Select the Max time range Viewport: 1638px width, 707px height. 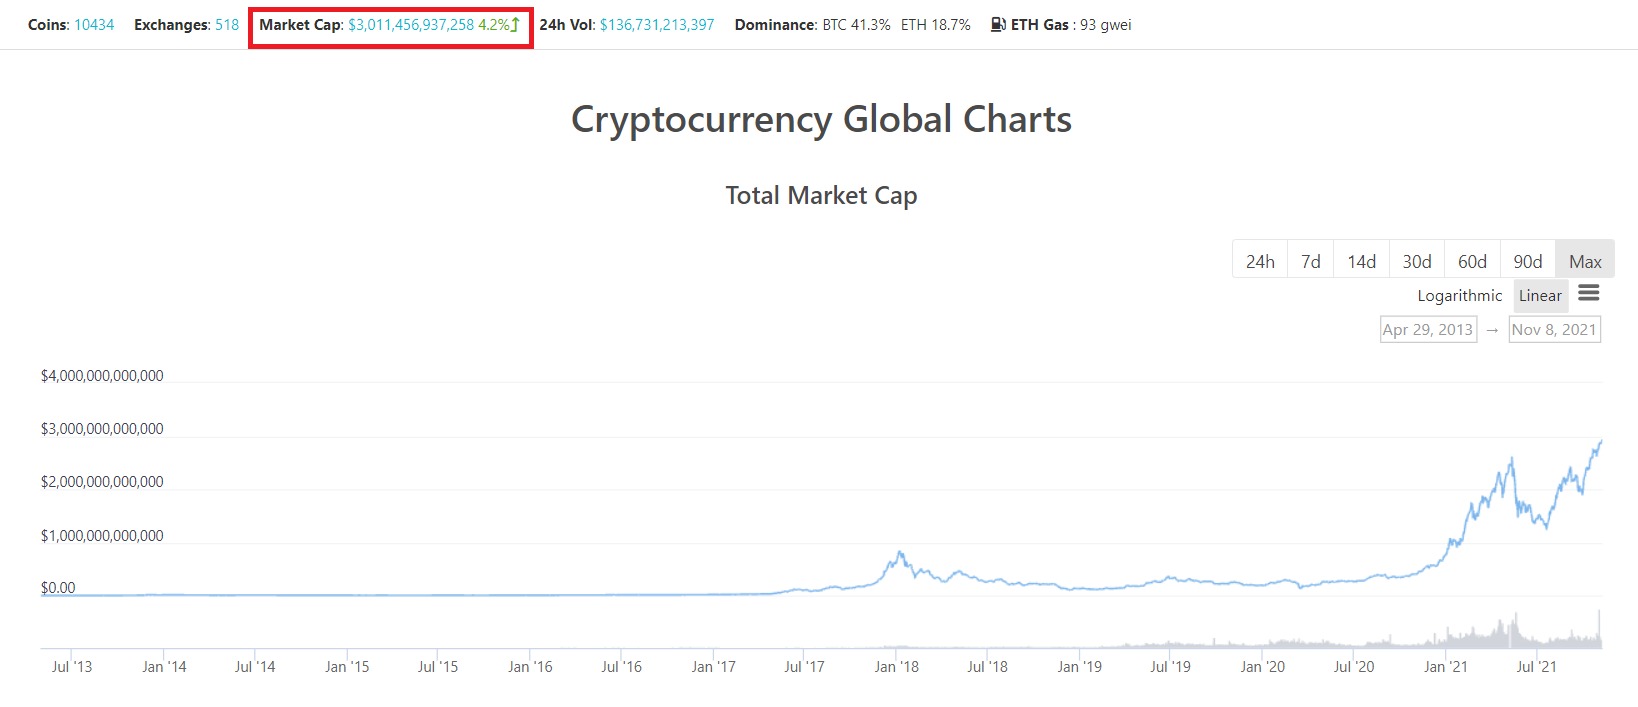click(x=1585, y=260)
